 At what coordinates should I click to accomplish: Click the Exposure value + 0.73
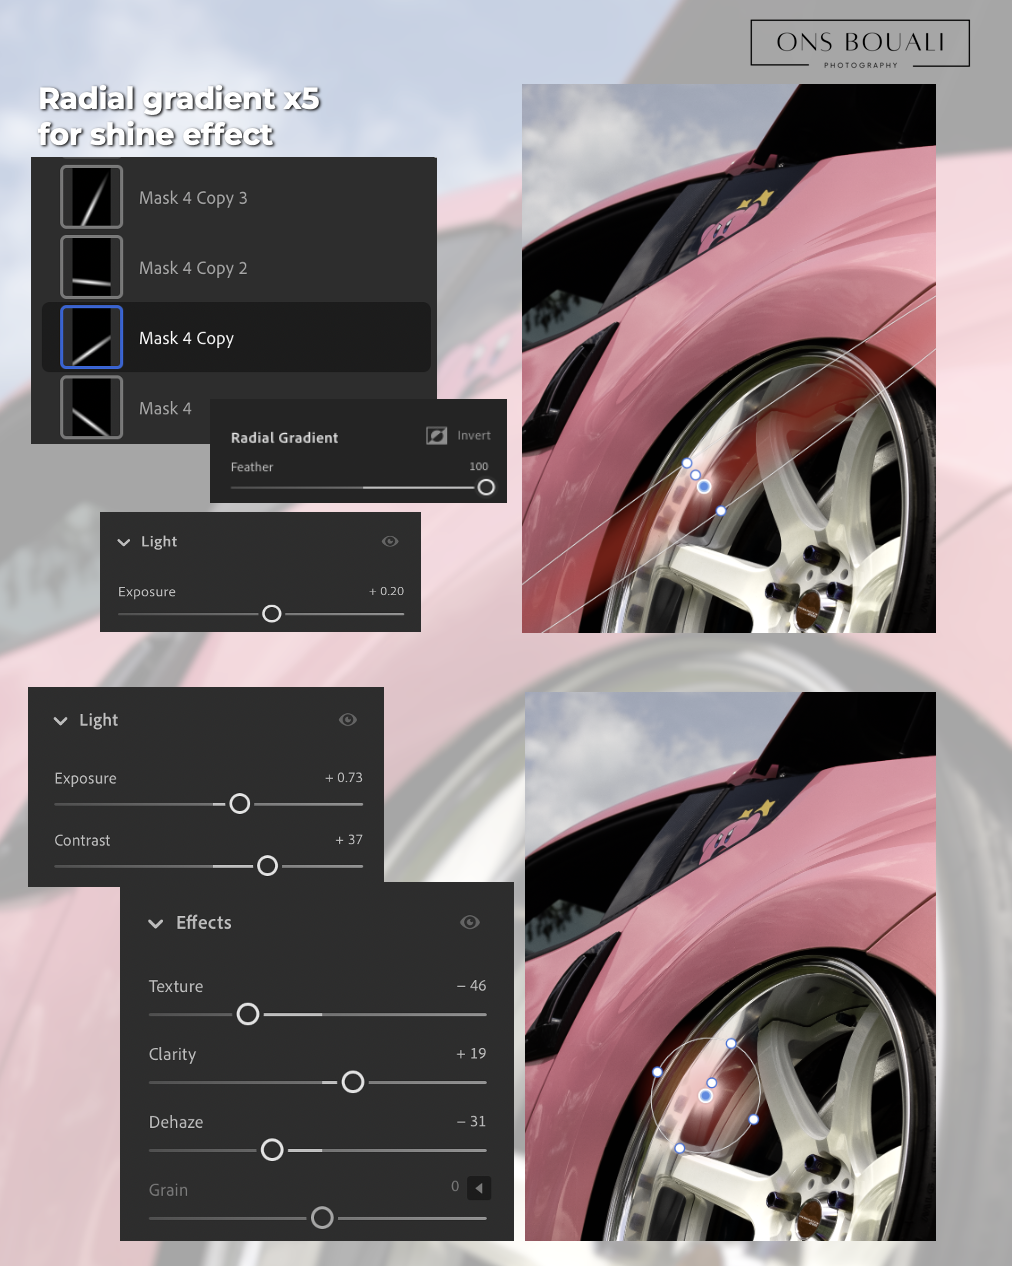[x=344, y=777]
